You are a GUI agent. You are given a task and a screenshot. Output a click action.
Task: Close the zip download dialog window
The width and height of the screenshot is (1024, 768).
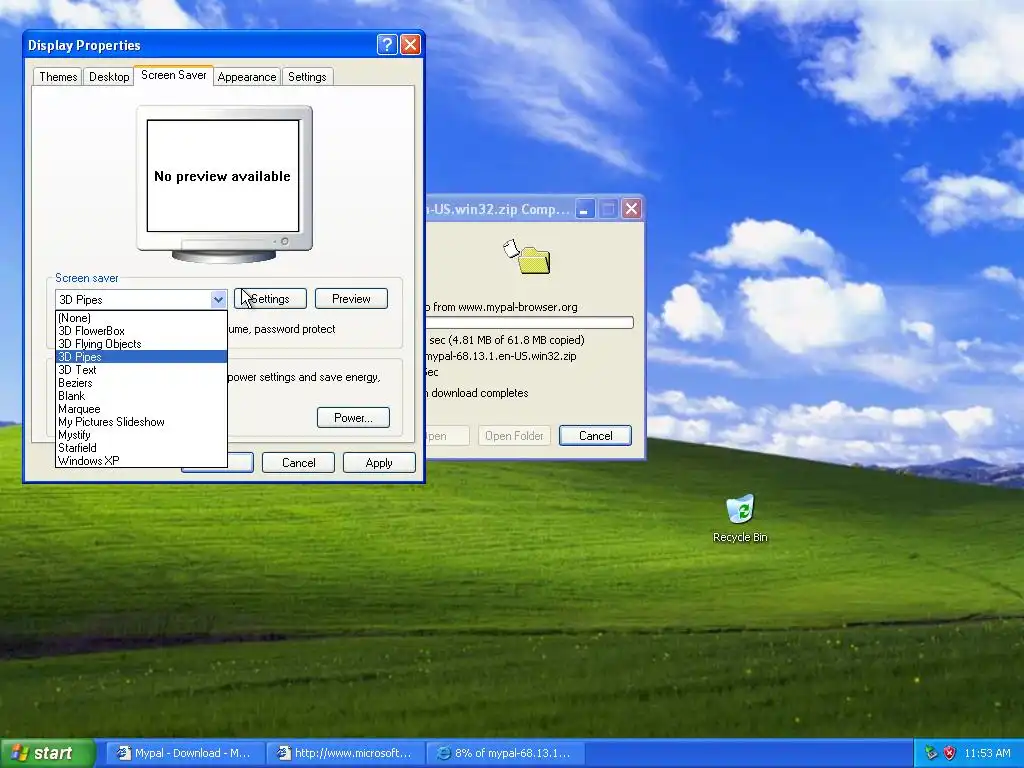tap(631, 209)
